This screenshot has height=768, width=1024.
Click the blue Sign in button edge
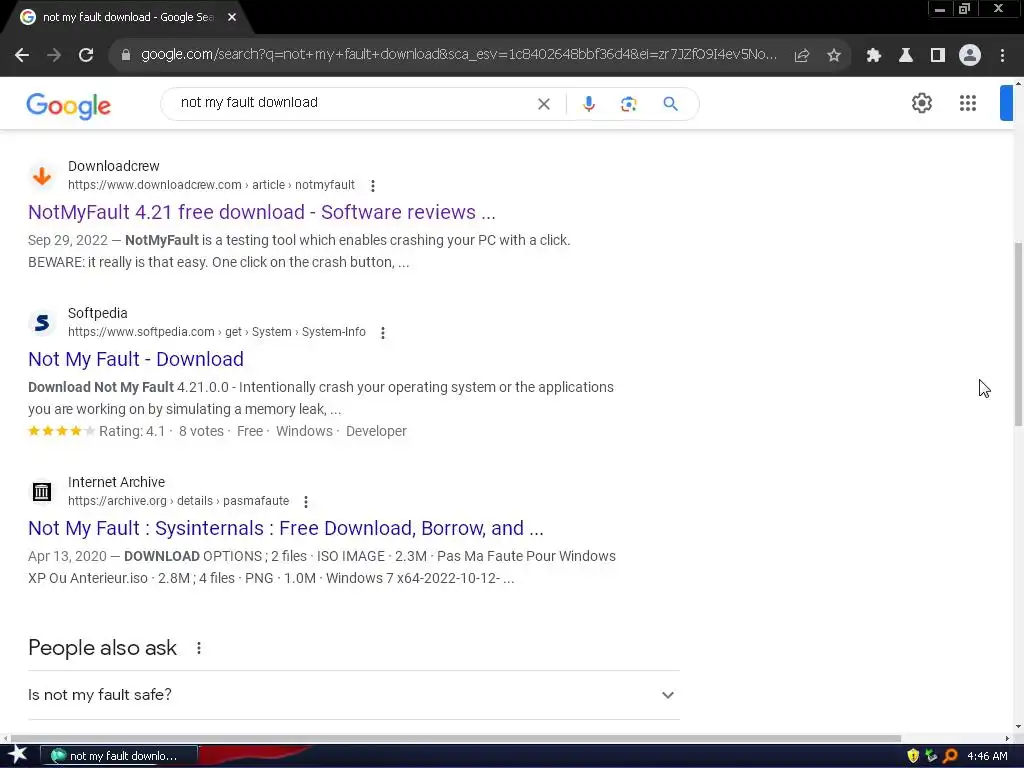[1006, 103]
